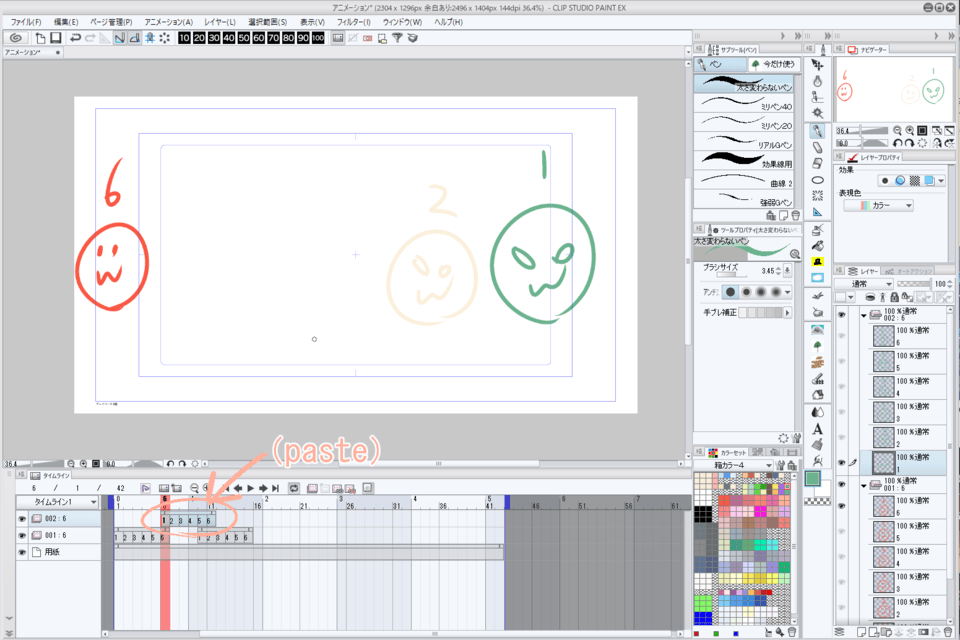This screenshot has height=640, width=960.
Task: Toggle eye icon of top 002 : 6 layer folder
Action: pyautogui.click(x=841, y=314)
